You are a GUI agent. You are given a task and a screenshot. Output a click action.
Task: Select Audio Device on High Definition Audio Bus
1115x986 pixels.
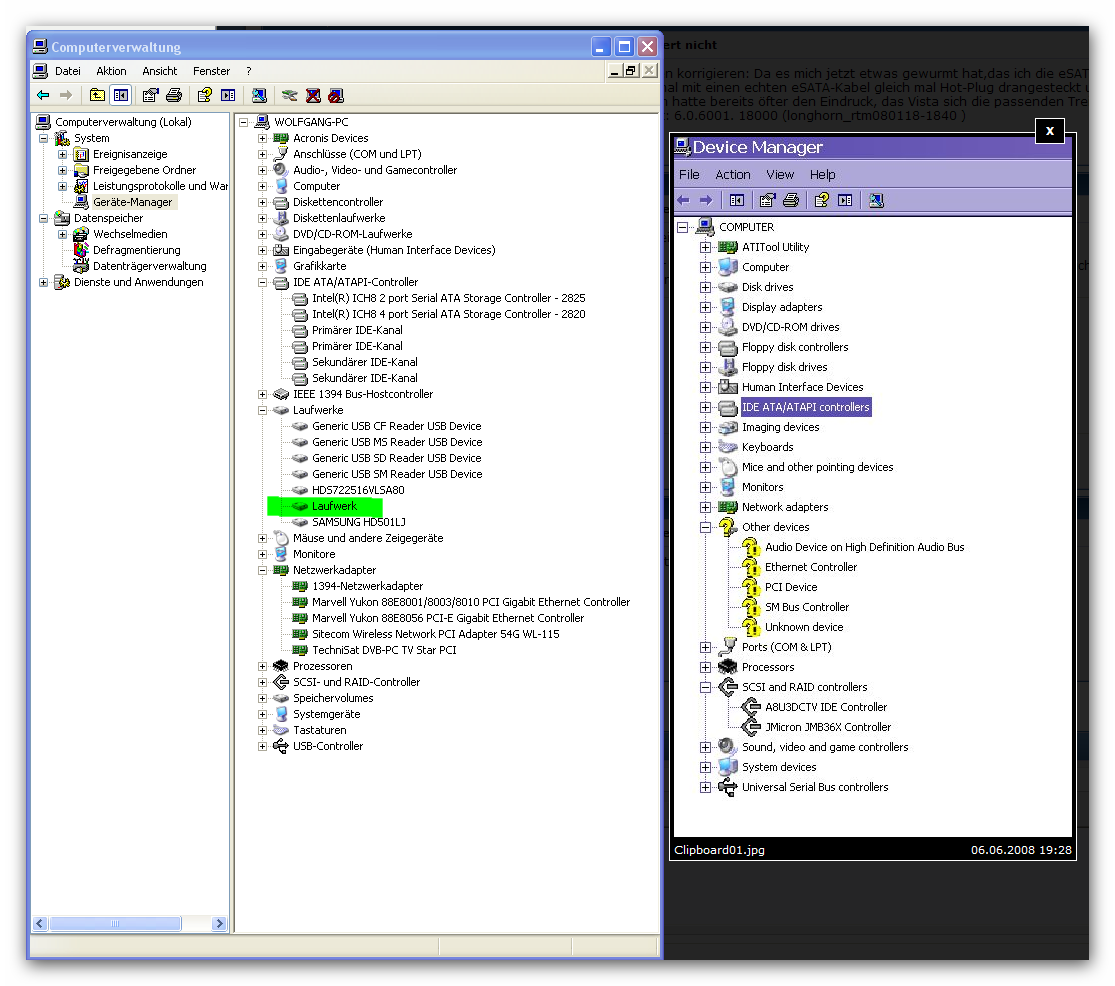[x=865, y=547]
